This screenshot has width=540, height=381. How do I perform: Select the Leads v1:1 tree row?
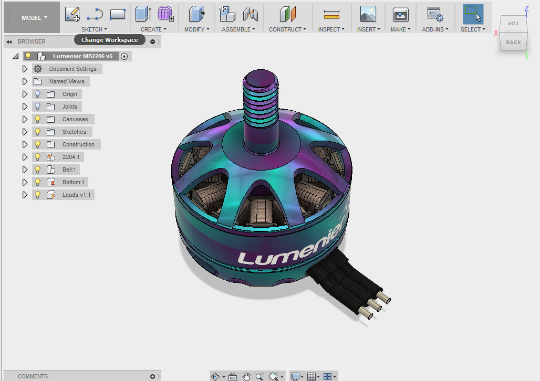coord(63,195)
